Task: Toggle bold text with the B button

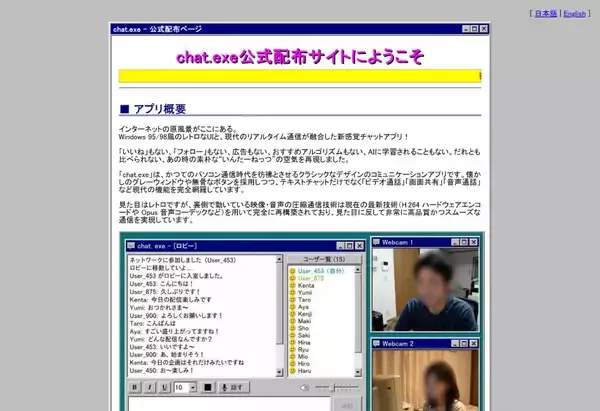Action: 135,387
